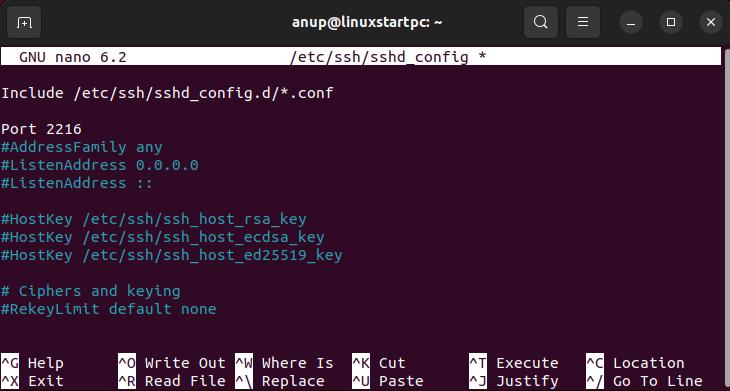Screen dimensions: 730x391
Task: Open the hamburger menu in title bar
Action: (x=583, y=22)
